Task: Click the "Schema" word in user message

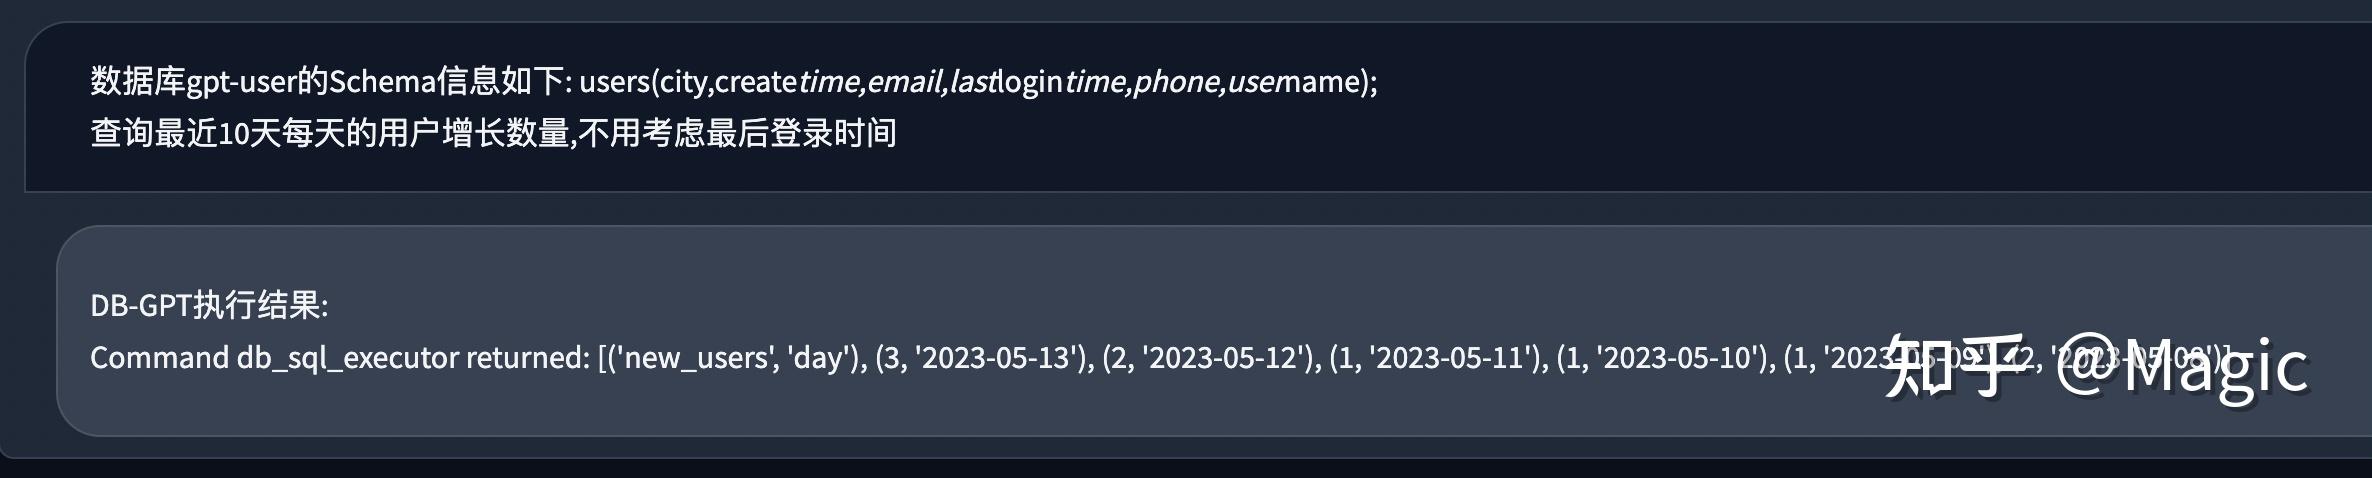Action: click(382, 81)
